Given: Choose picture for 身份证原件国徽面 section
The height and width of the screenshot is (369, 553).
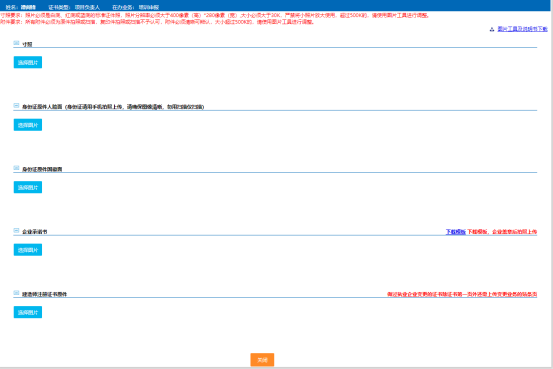Looking at the screenshot, I should [28, 187].
